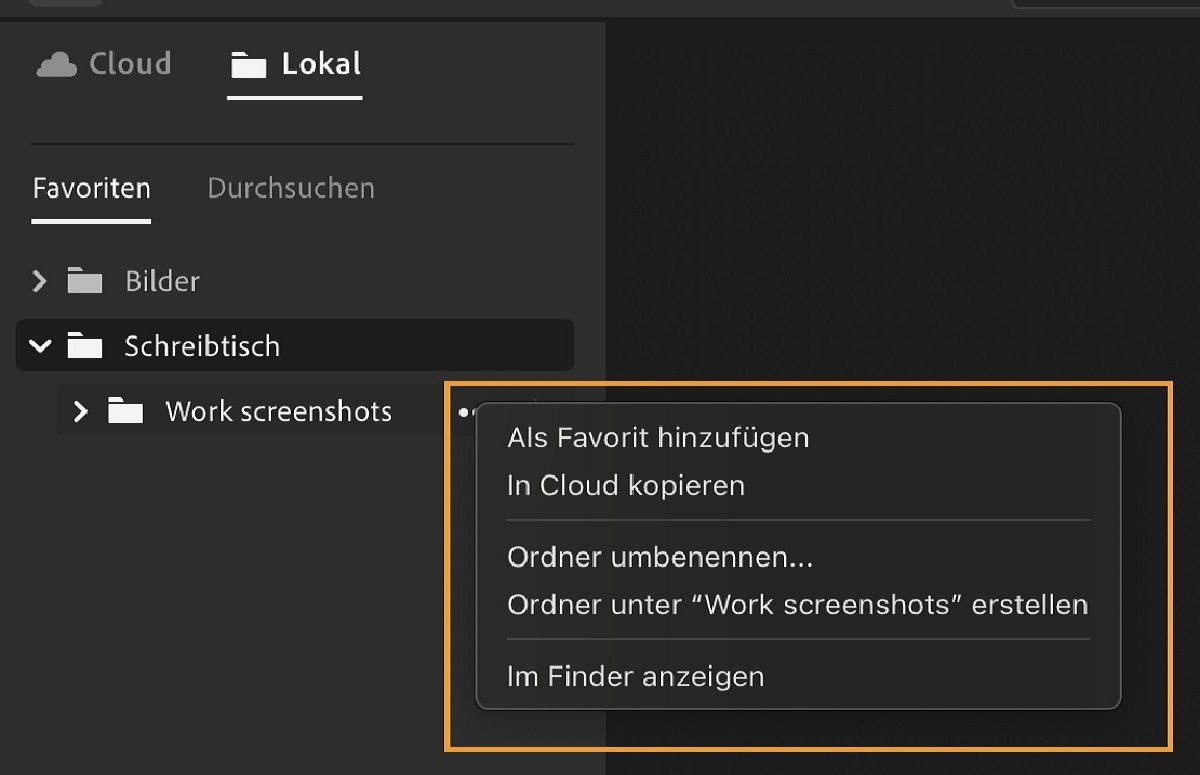Select the Bilder tree entry
Screen dimensions: 1200x775
(x=160, y=280)
